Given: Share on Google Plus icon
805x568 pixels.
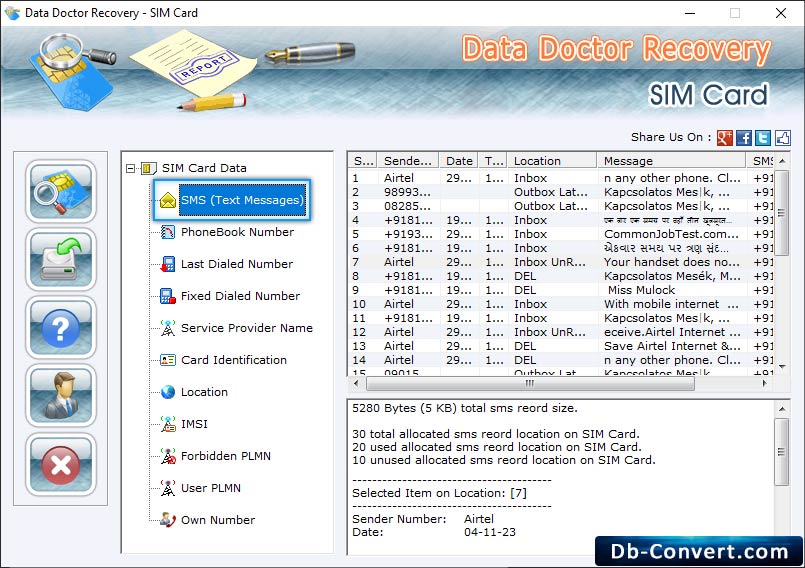Looking at the screenshot, I should [x=724, y=138].
